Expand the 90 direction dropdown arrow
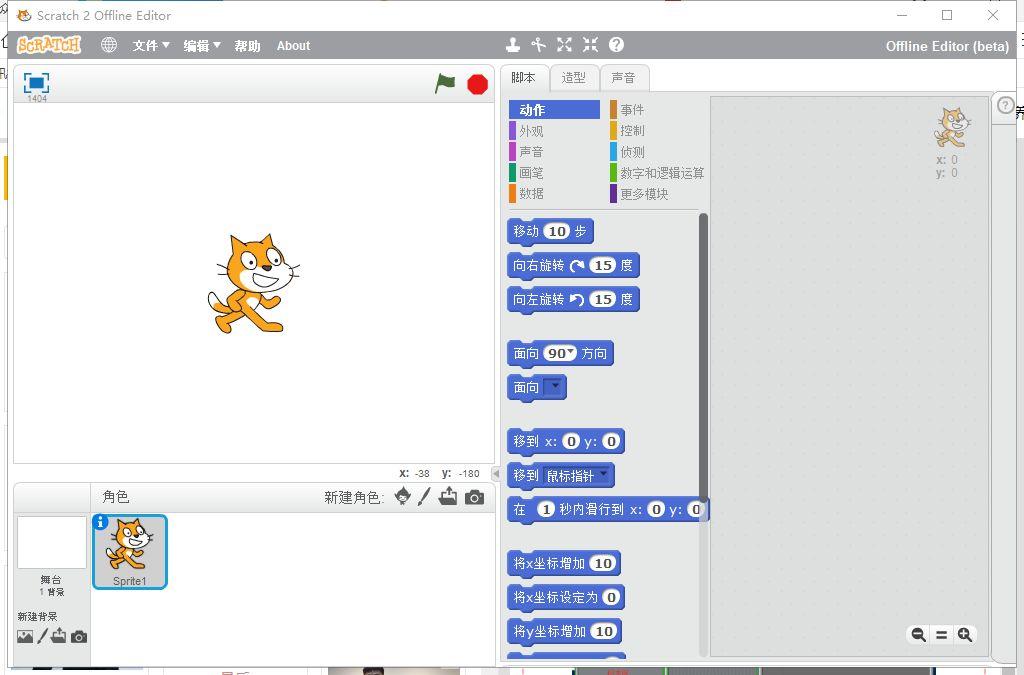 pos(570,353)
